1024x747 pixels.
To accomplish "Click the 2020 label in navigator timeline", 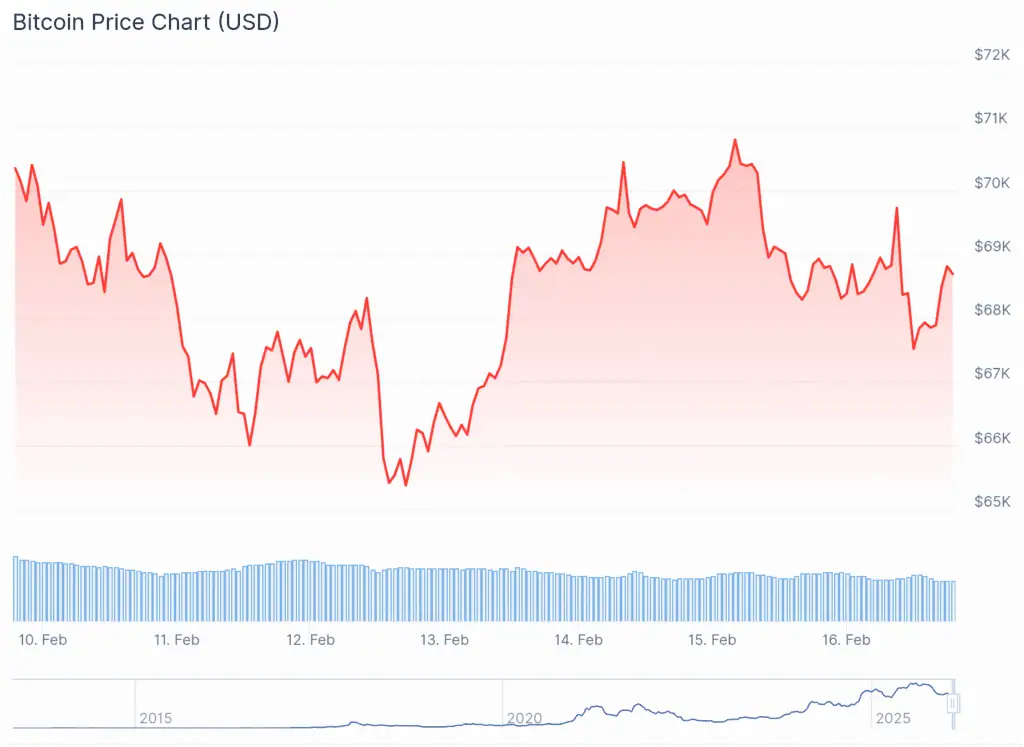I will (524, 718).
